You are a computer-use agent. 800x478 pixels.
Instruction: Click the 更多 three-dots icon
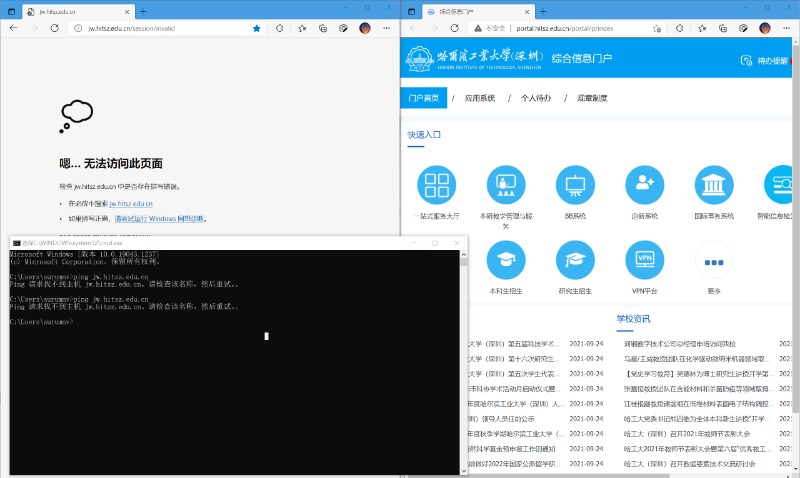pyautogui.click(x=714, y=262)
